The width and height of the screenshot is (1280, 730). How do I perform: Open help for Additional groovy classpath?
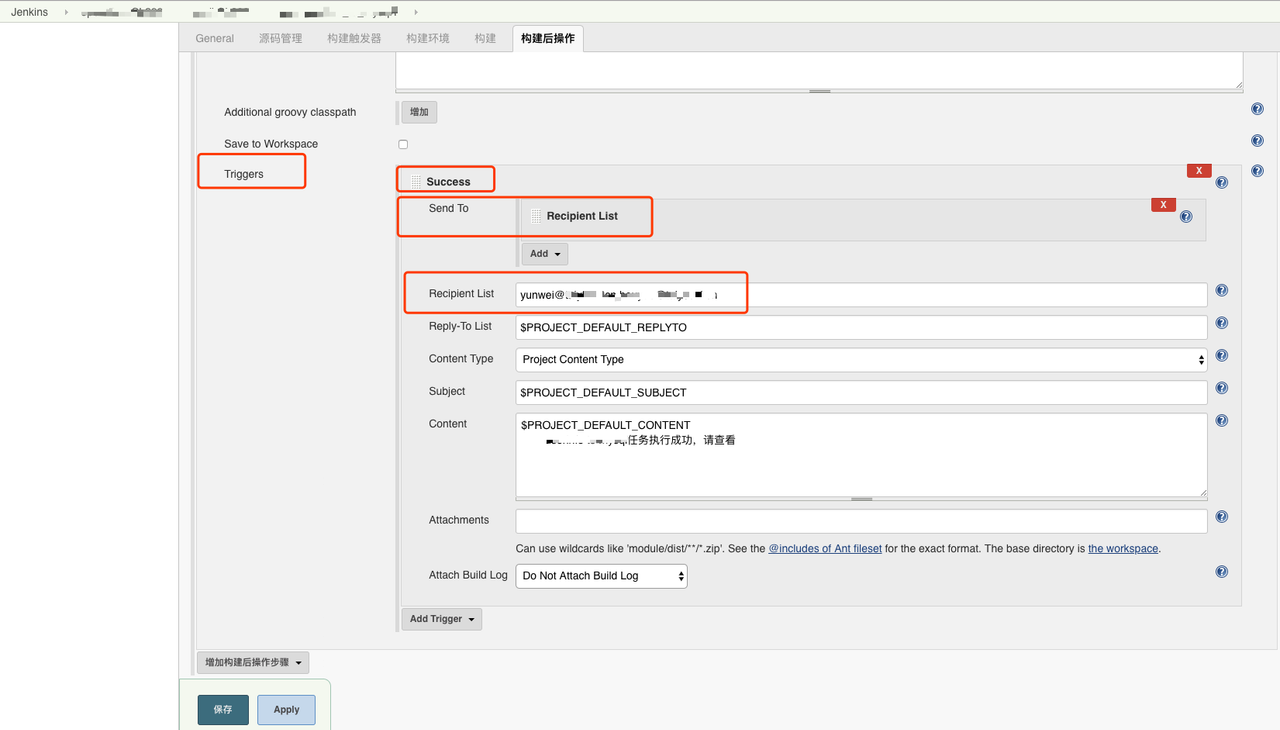click(1257, 108)
